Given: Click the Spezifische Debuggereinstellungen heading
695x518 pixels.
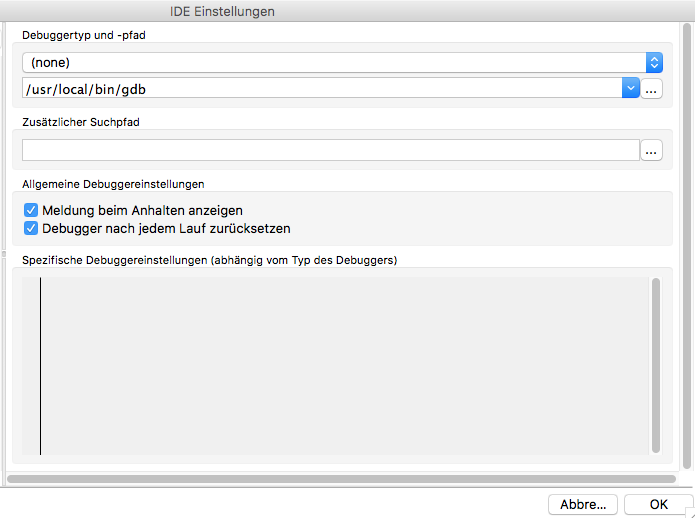Looking at the screenshot, I should 210,261.
